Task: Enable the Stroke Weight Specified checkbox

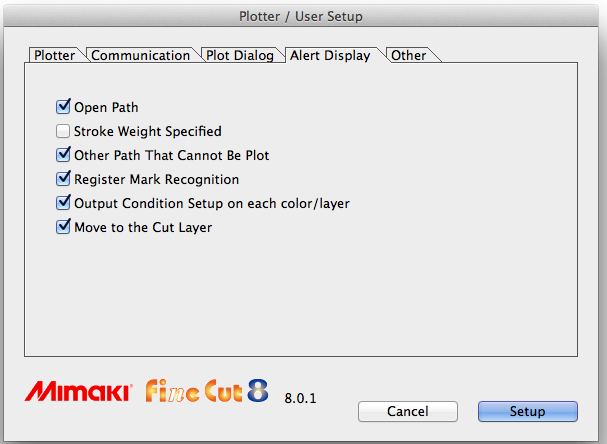Action: [x=64, y=131]
